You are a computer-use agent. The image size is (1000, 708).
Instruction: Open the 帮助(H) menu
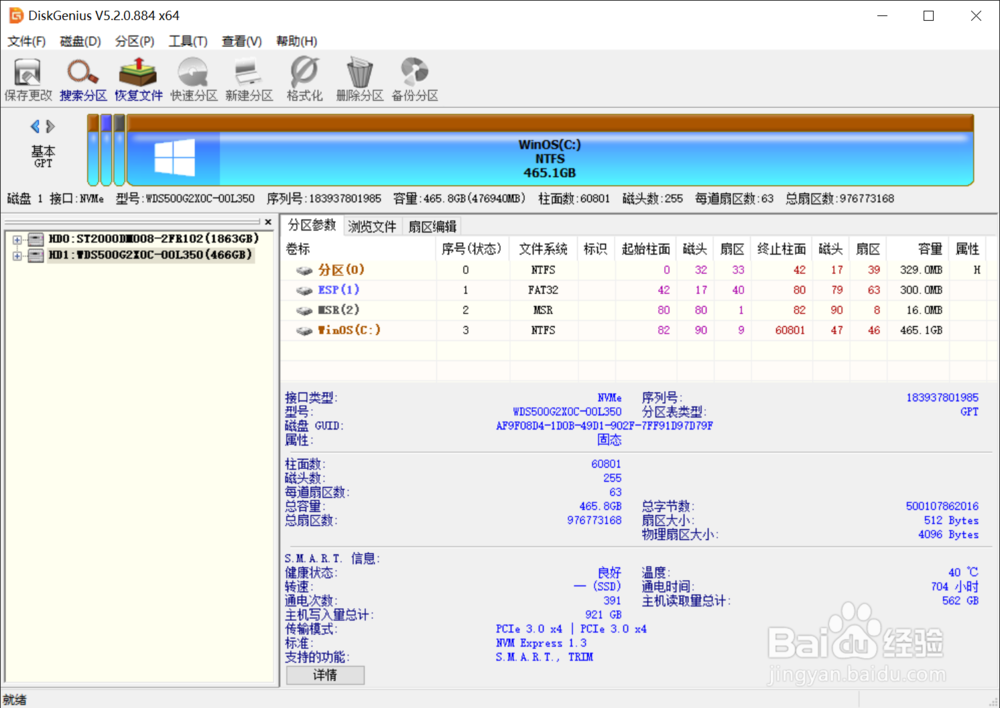[297, 41]
